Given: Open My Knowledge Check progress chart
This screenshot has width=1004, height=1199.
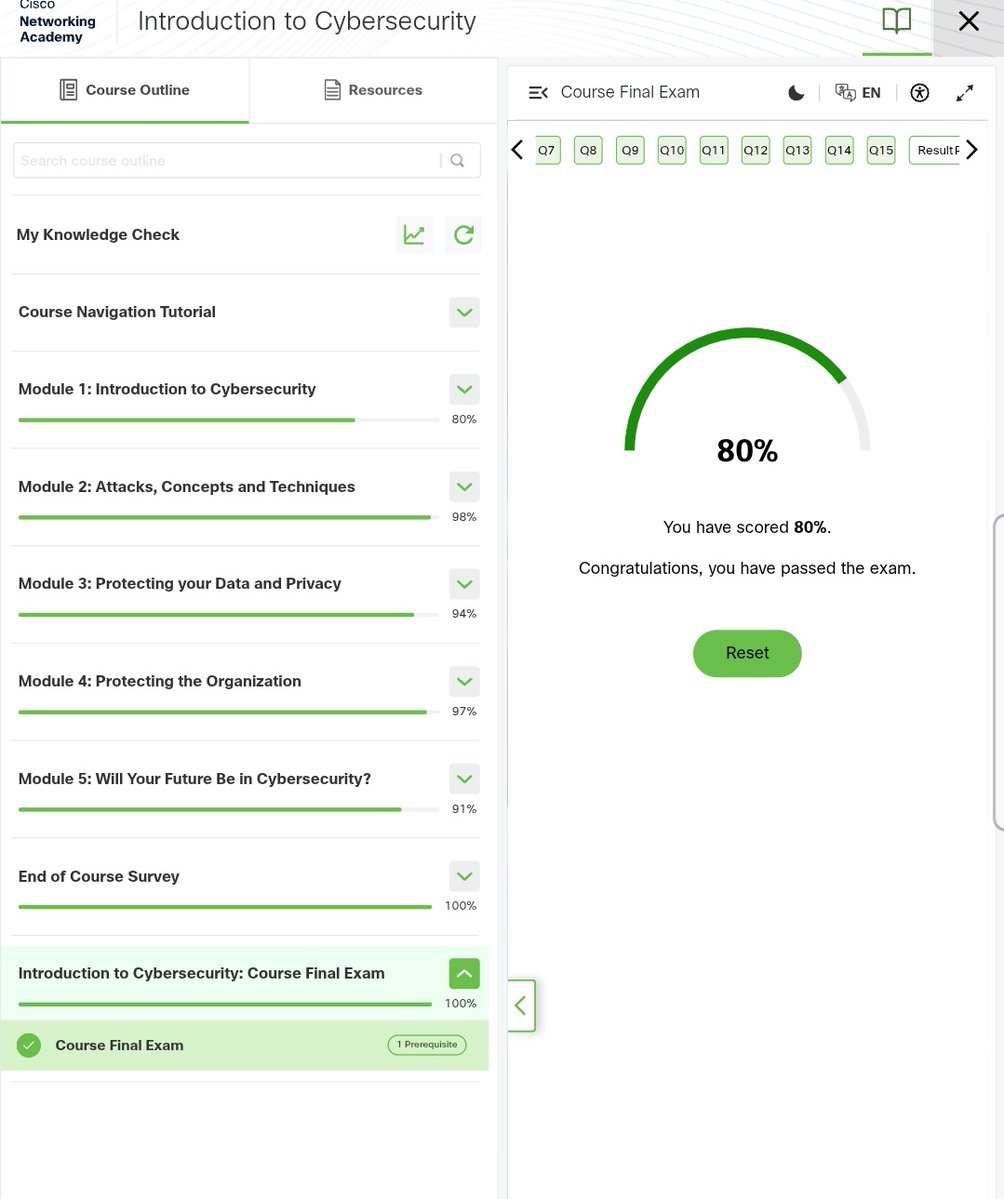Looking at the screenshot, I should 414,235.
